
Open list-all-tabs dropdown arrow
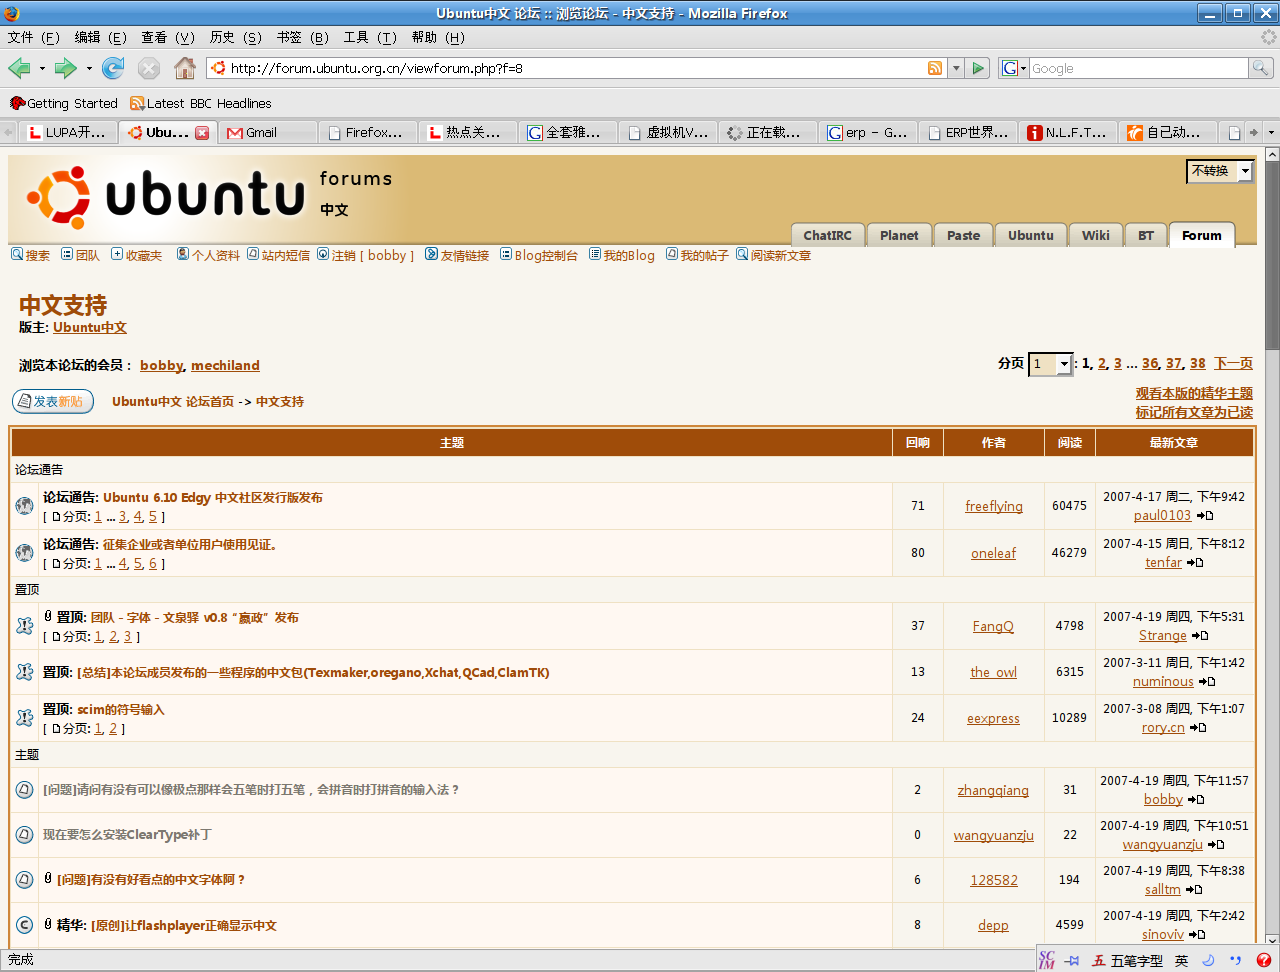point(1271,132)
